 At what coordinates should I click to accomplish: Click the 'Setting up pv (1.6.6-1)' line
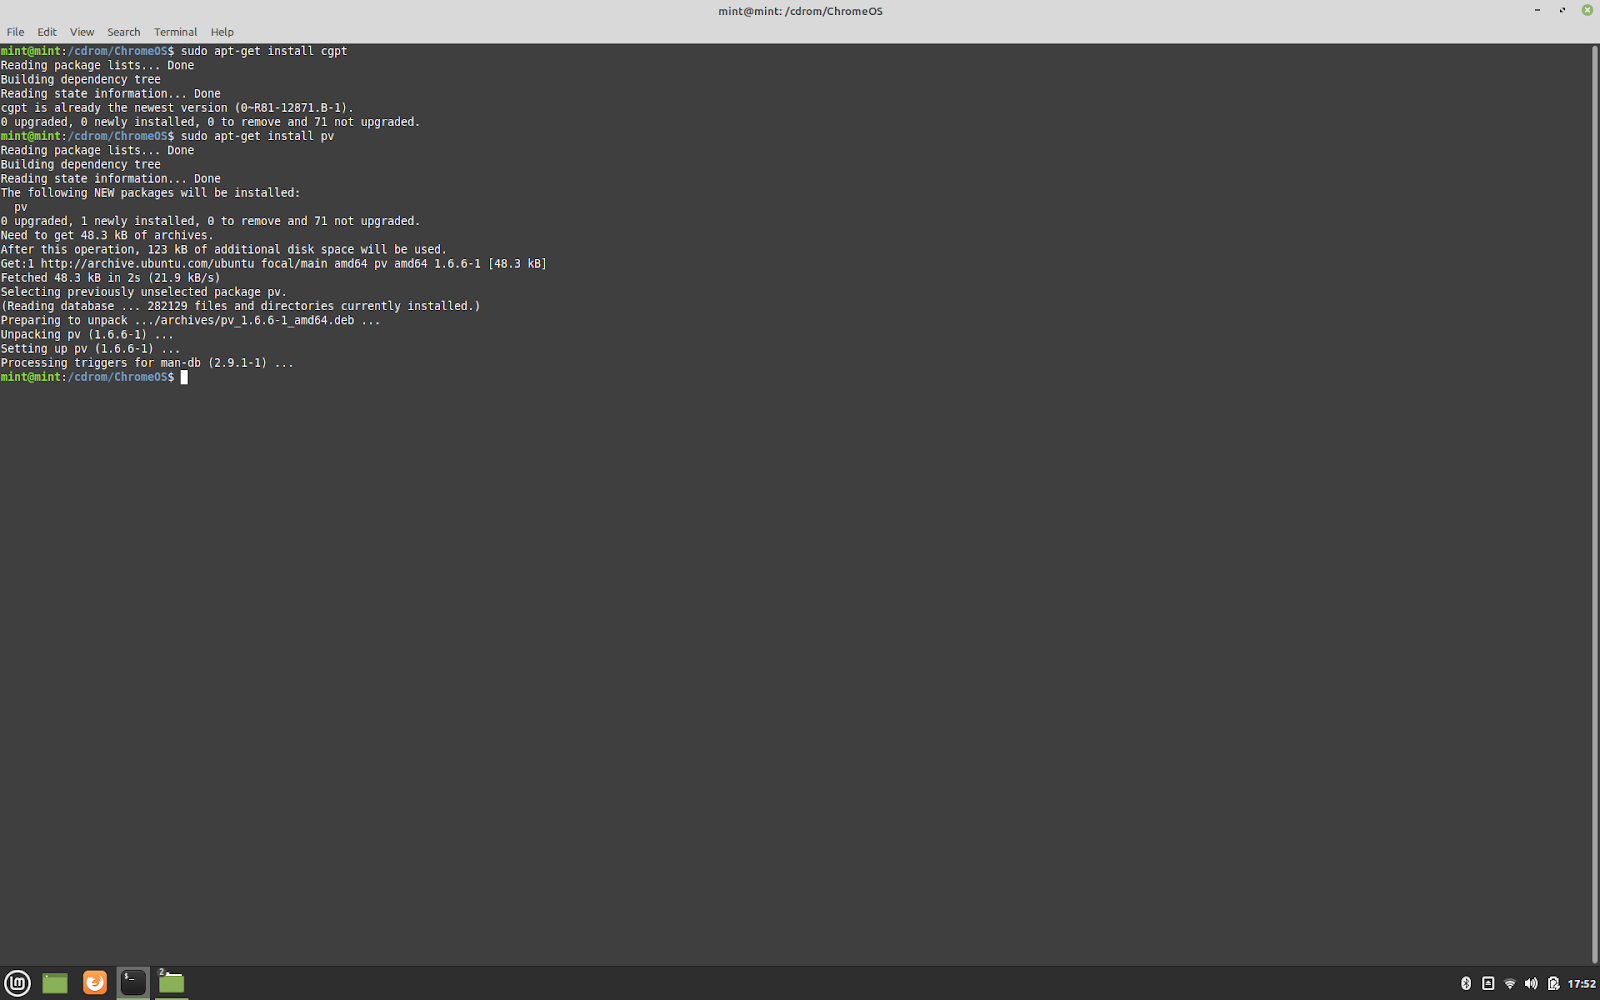click(x=90, y=349)
